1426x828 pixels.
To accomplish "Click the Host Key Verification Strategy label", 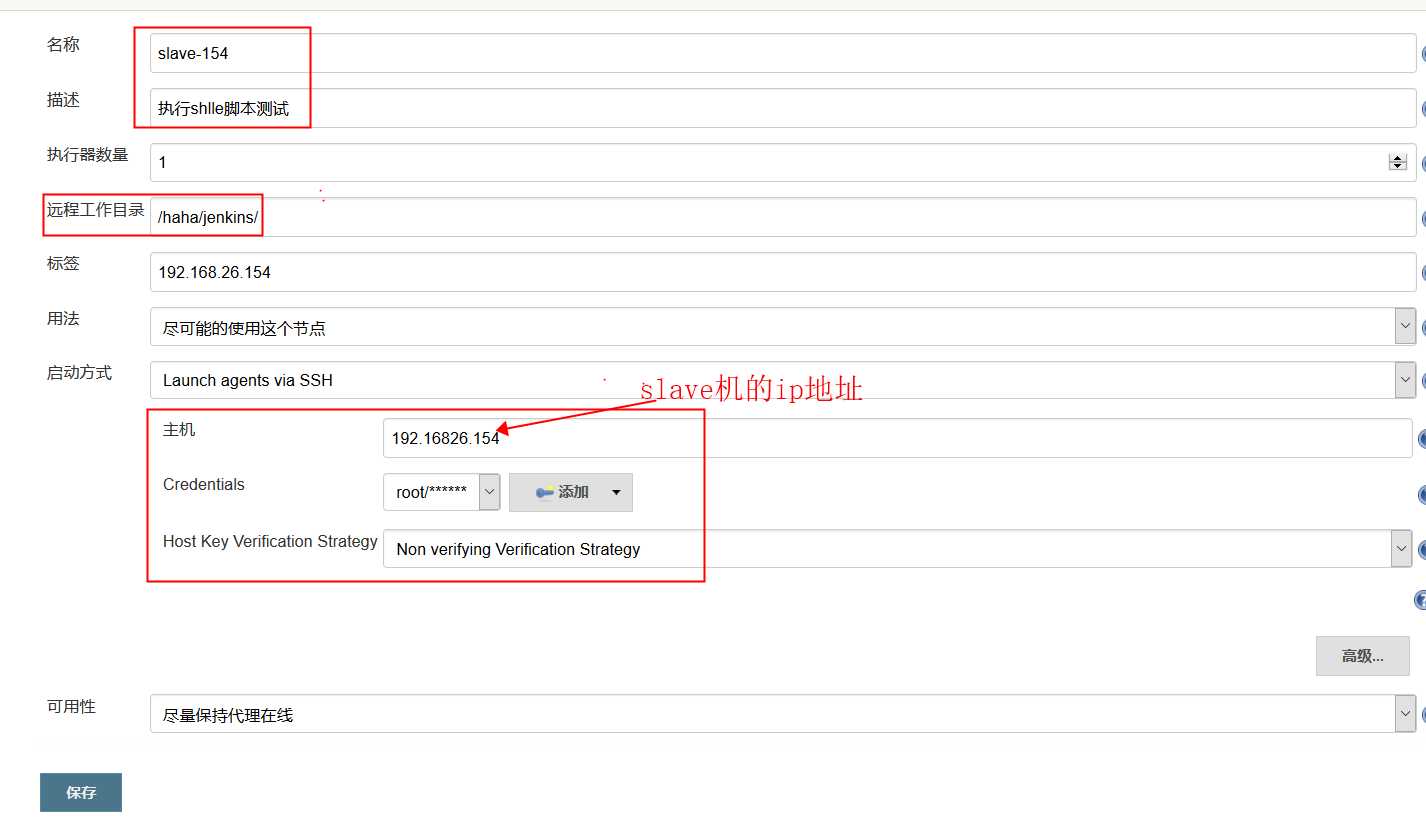I will click(x=270, y=541).
